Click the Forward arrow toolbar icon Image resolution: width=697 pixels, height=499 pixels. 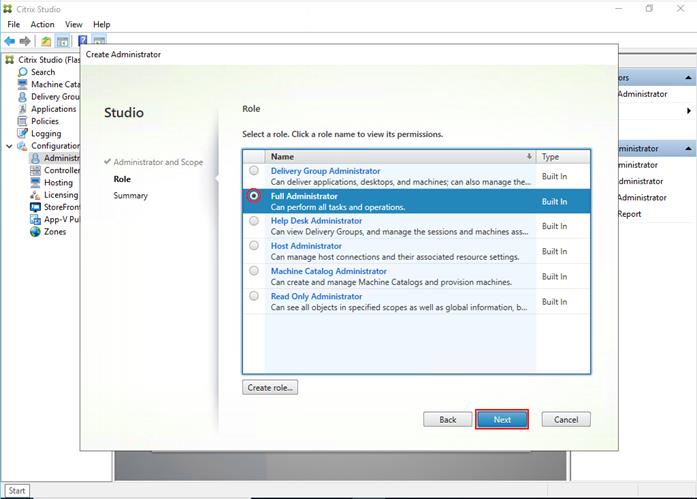25,41
